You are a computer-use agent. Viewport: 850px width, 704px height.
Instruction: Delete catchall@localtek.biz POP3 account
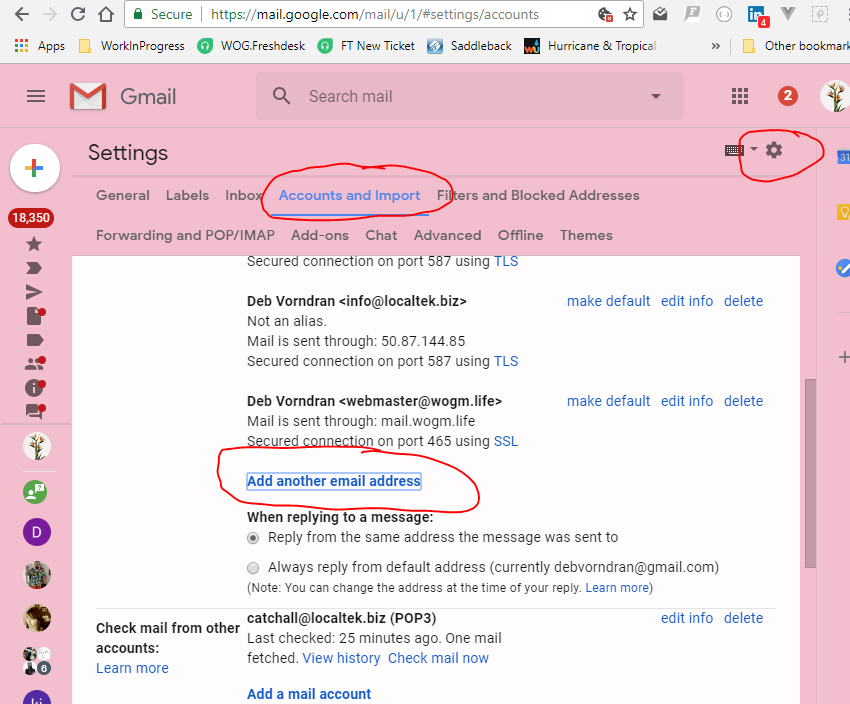(x=743, y=618)
